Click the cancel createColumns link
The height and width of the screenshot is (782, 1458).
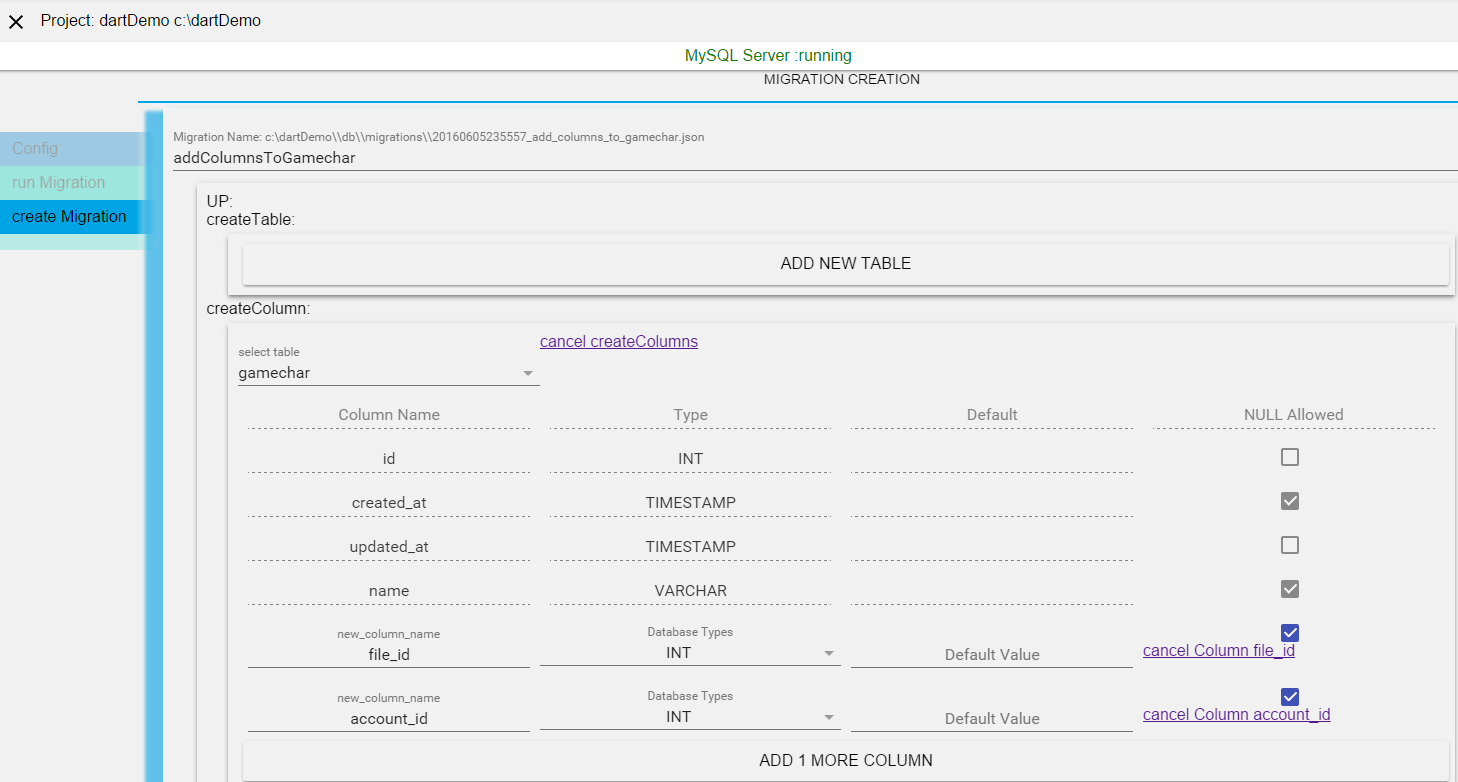pyautogui.click(x=619, y=342)
